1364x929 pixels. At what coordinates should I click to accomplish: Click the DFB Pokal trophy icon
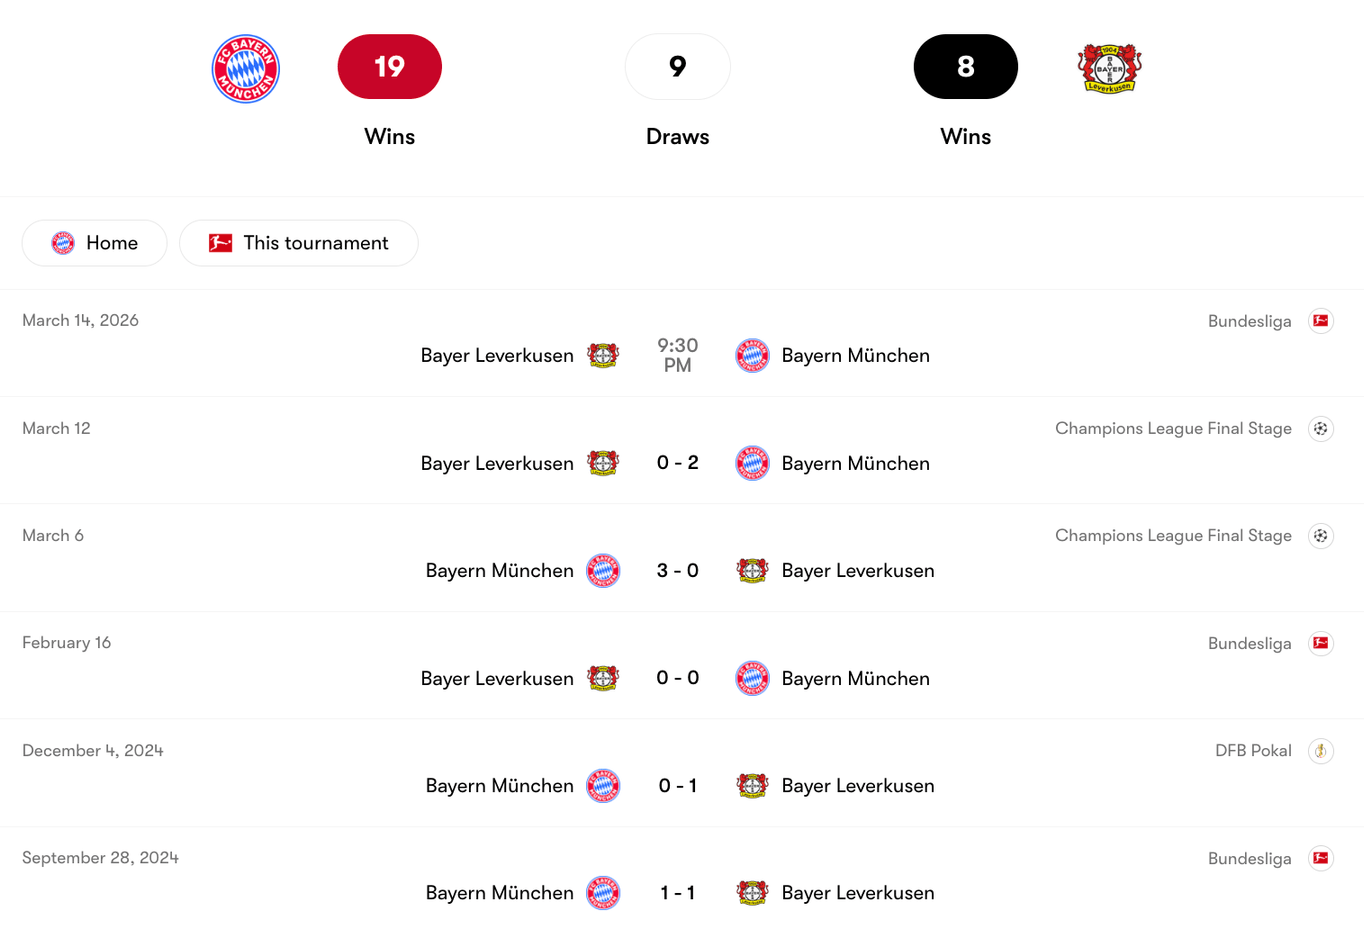pyautogui.click(x=1321, y=750)
